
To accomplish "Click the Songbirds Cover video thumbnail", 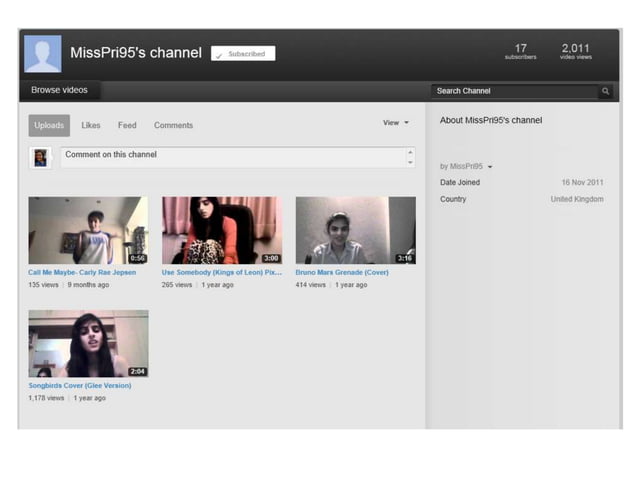I will click(88, 343).
